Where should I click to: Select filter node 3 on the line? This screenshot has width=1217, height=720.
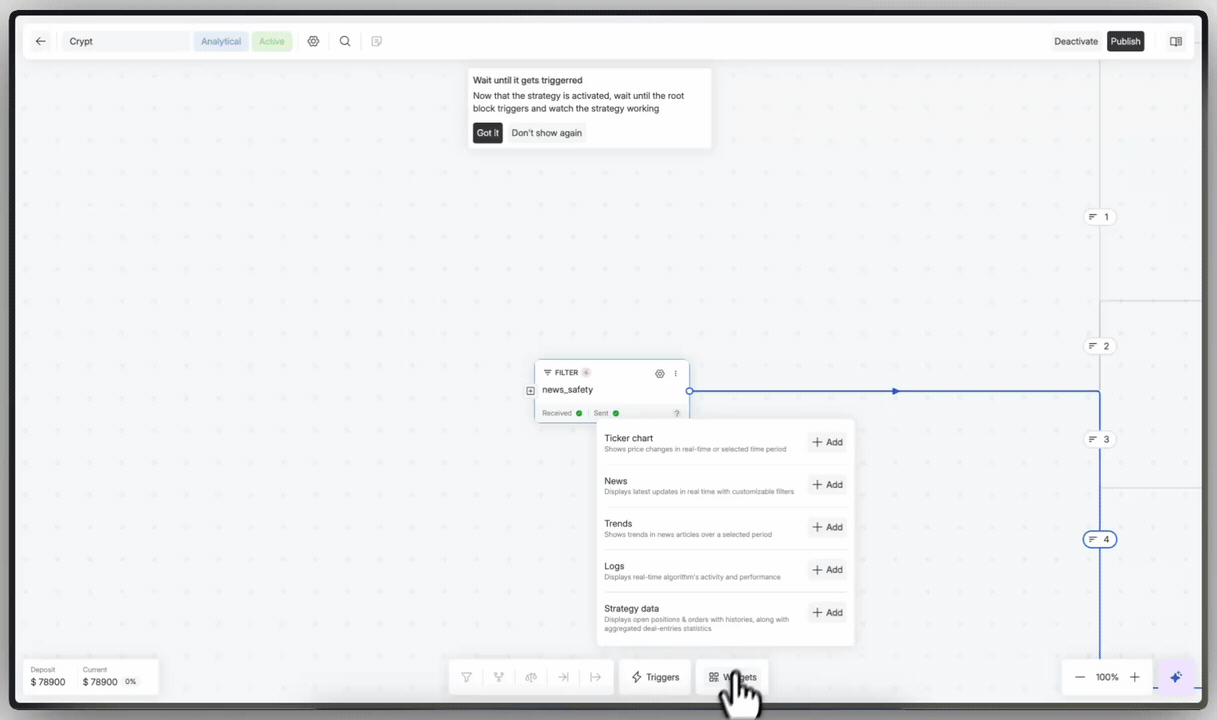1099,439
